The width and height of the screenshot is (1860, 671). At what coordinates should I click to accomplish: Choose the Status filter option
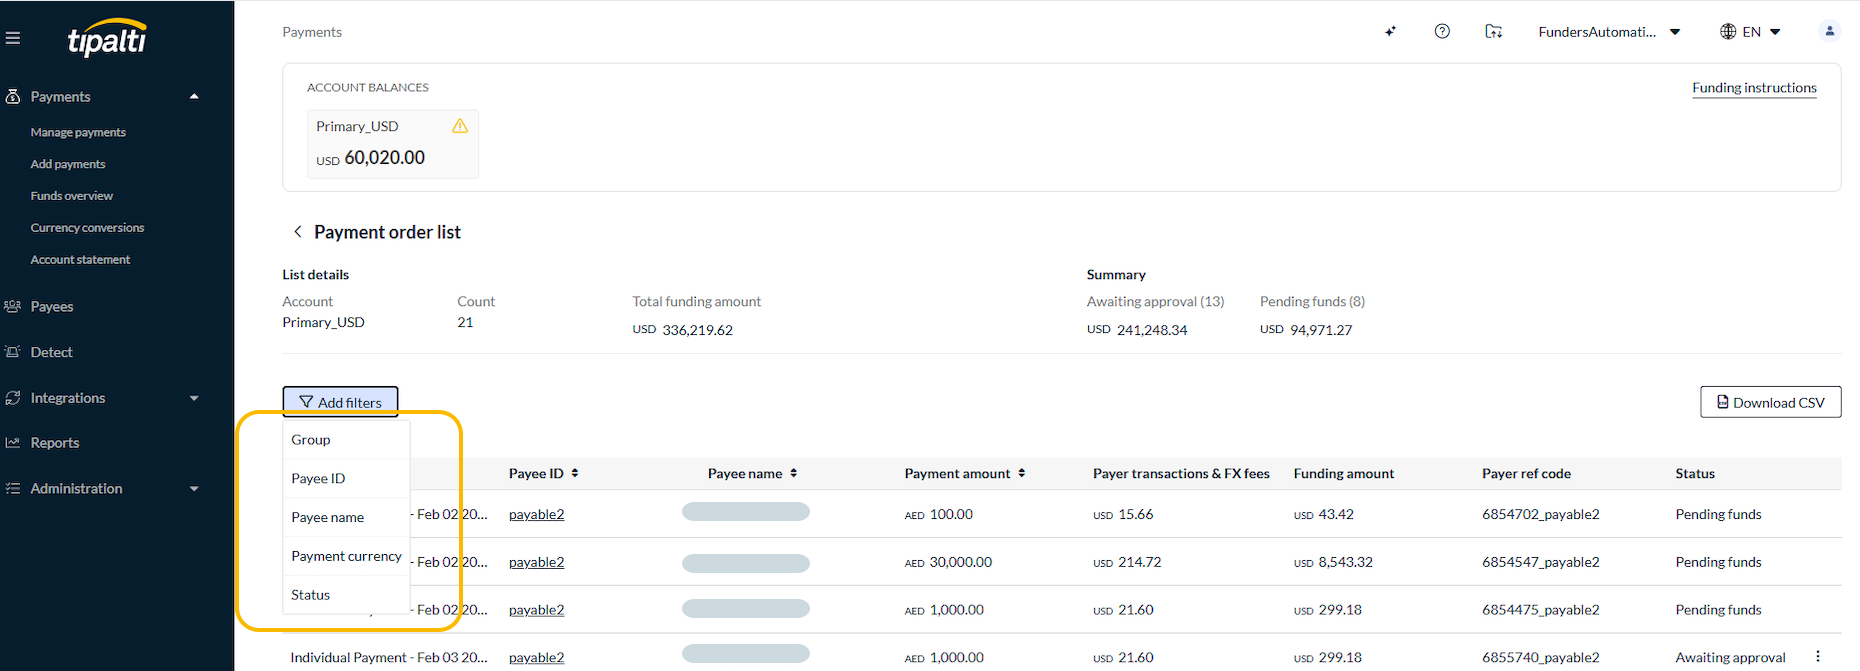[346, 595]
